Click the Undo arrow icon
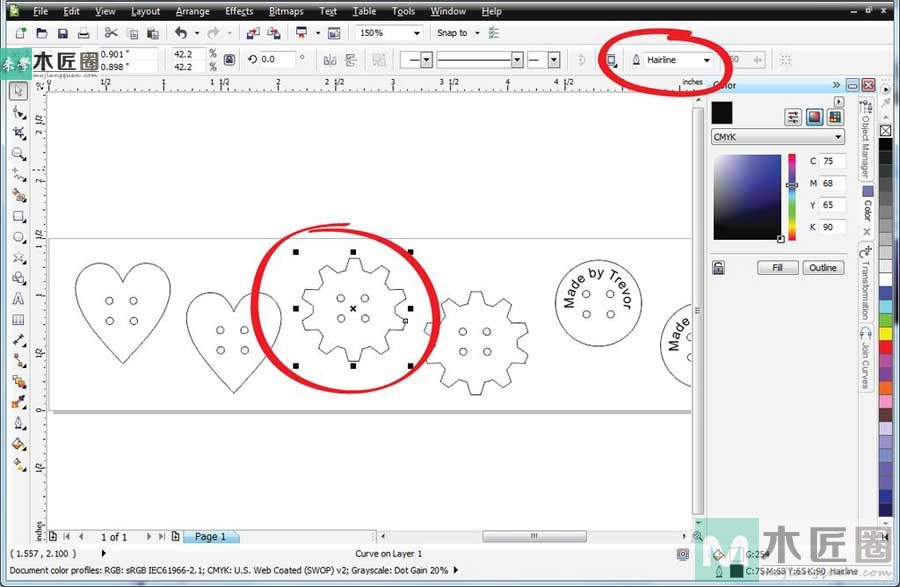Viewport: 900px width, 587px height. click(181, 33)
